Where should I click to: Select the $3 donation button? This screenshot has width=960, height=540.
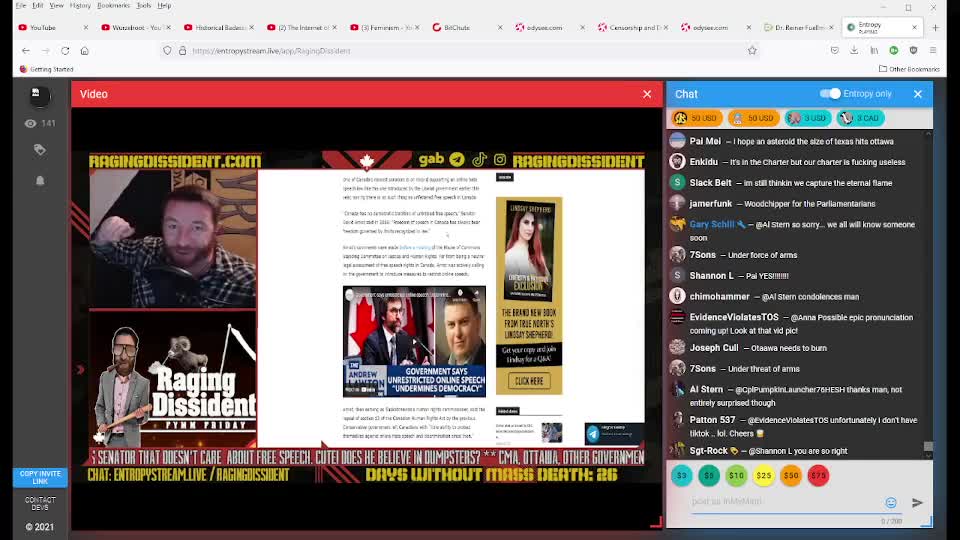pyautogui.click(x=681, y=476)
